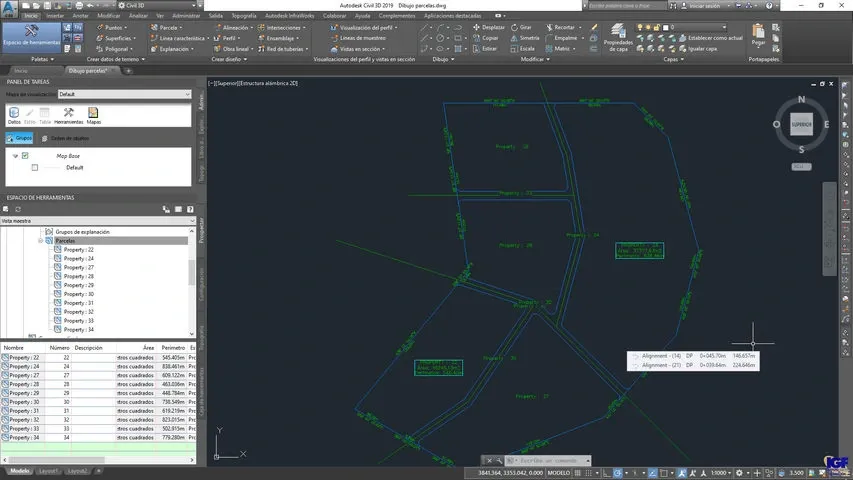Select Property : 27 in Parcelas tree
Screen dimensions: 853x480
pyautogui.click(x=78, y=267)
